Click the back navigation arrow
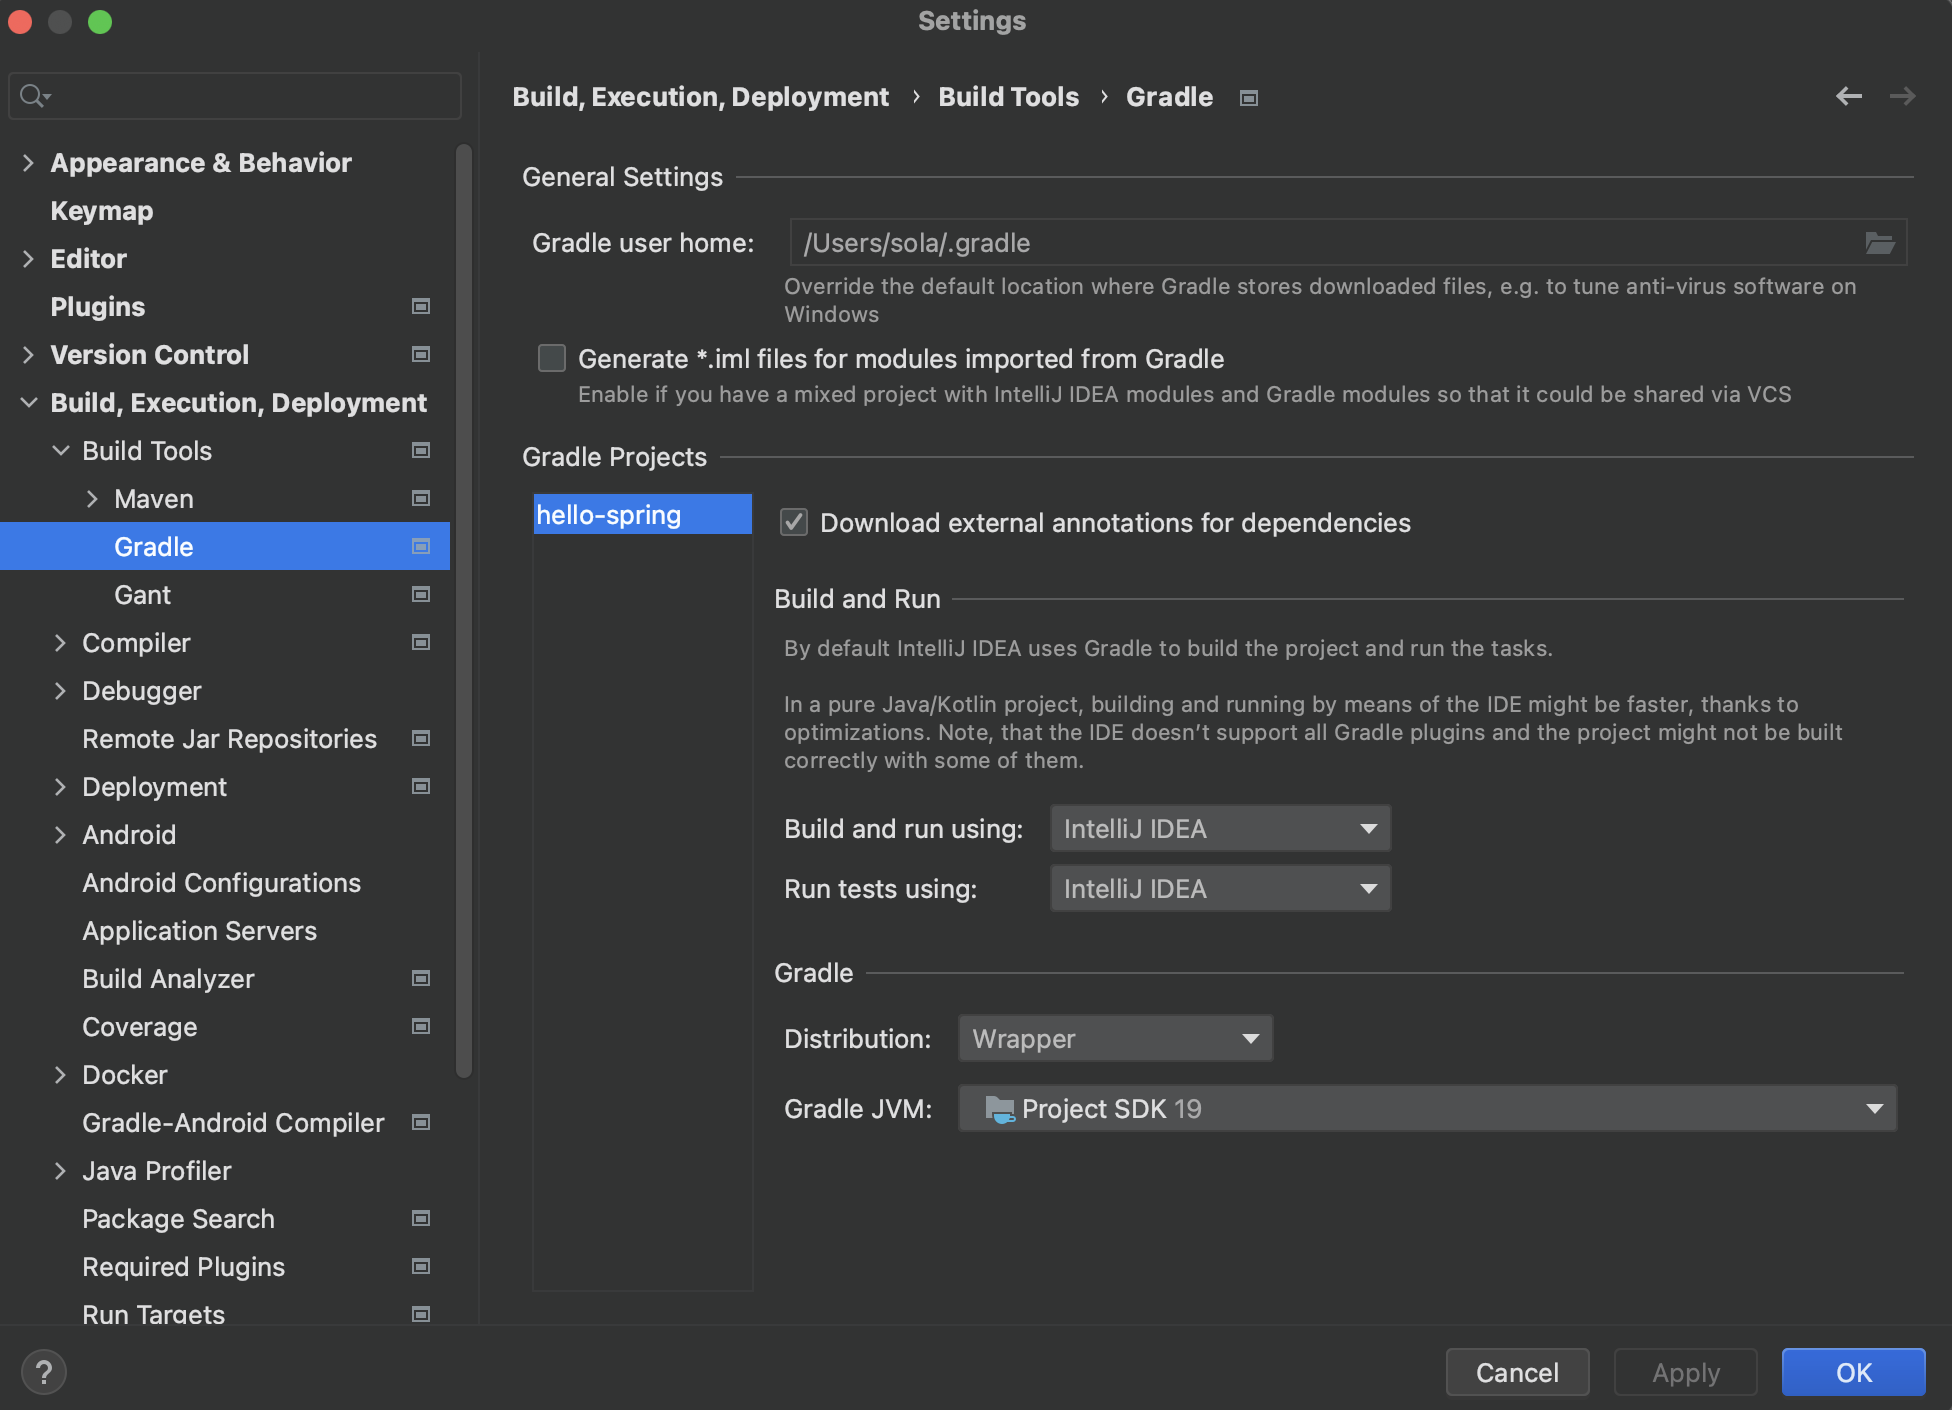Viewport: 1952px width, 1410px height. pos(1848,96)
